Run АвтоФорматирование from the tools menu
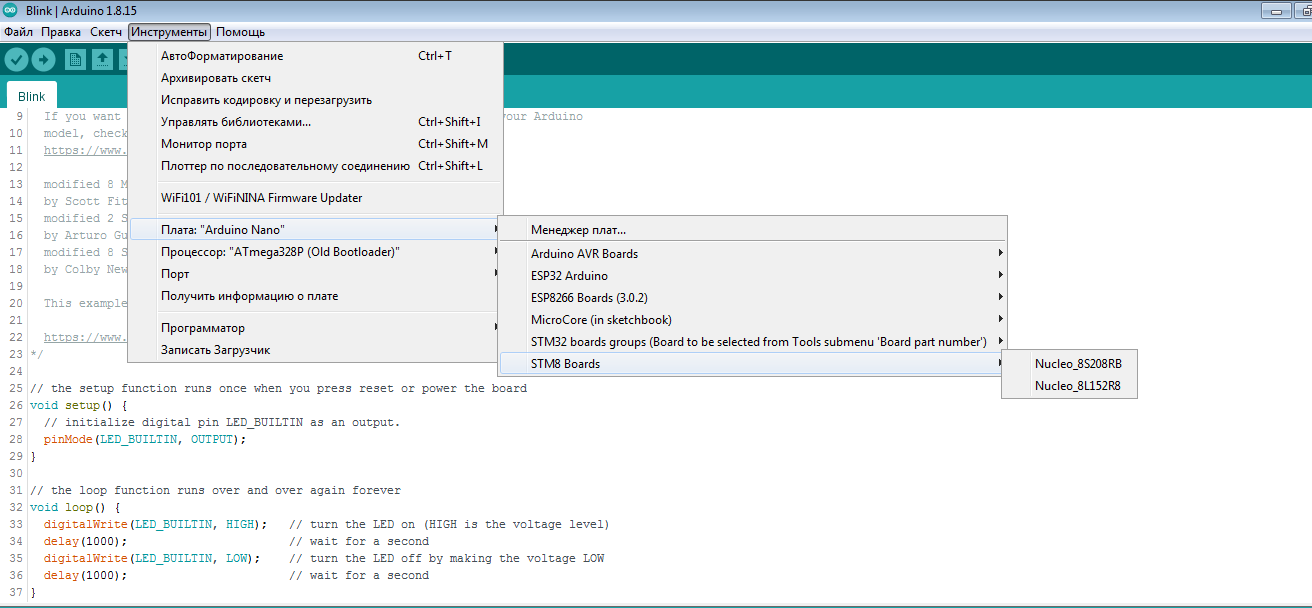This screenshot has width=1312, height=608. (x=222, y=56)
